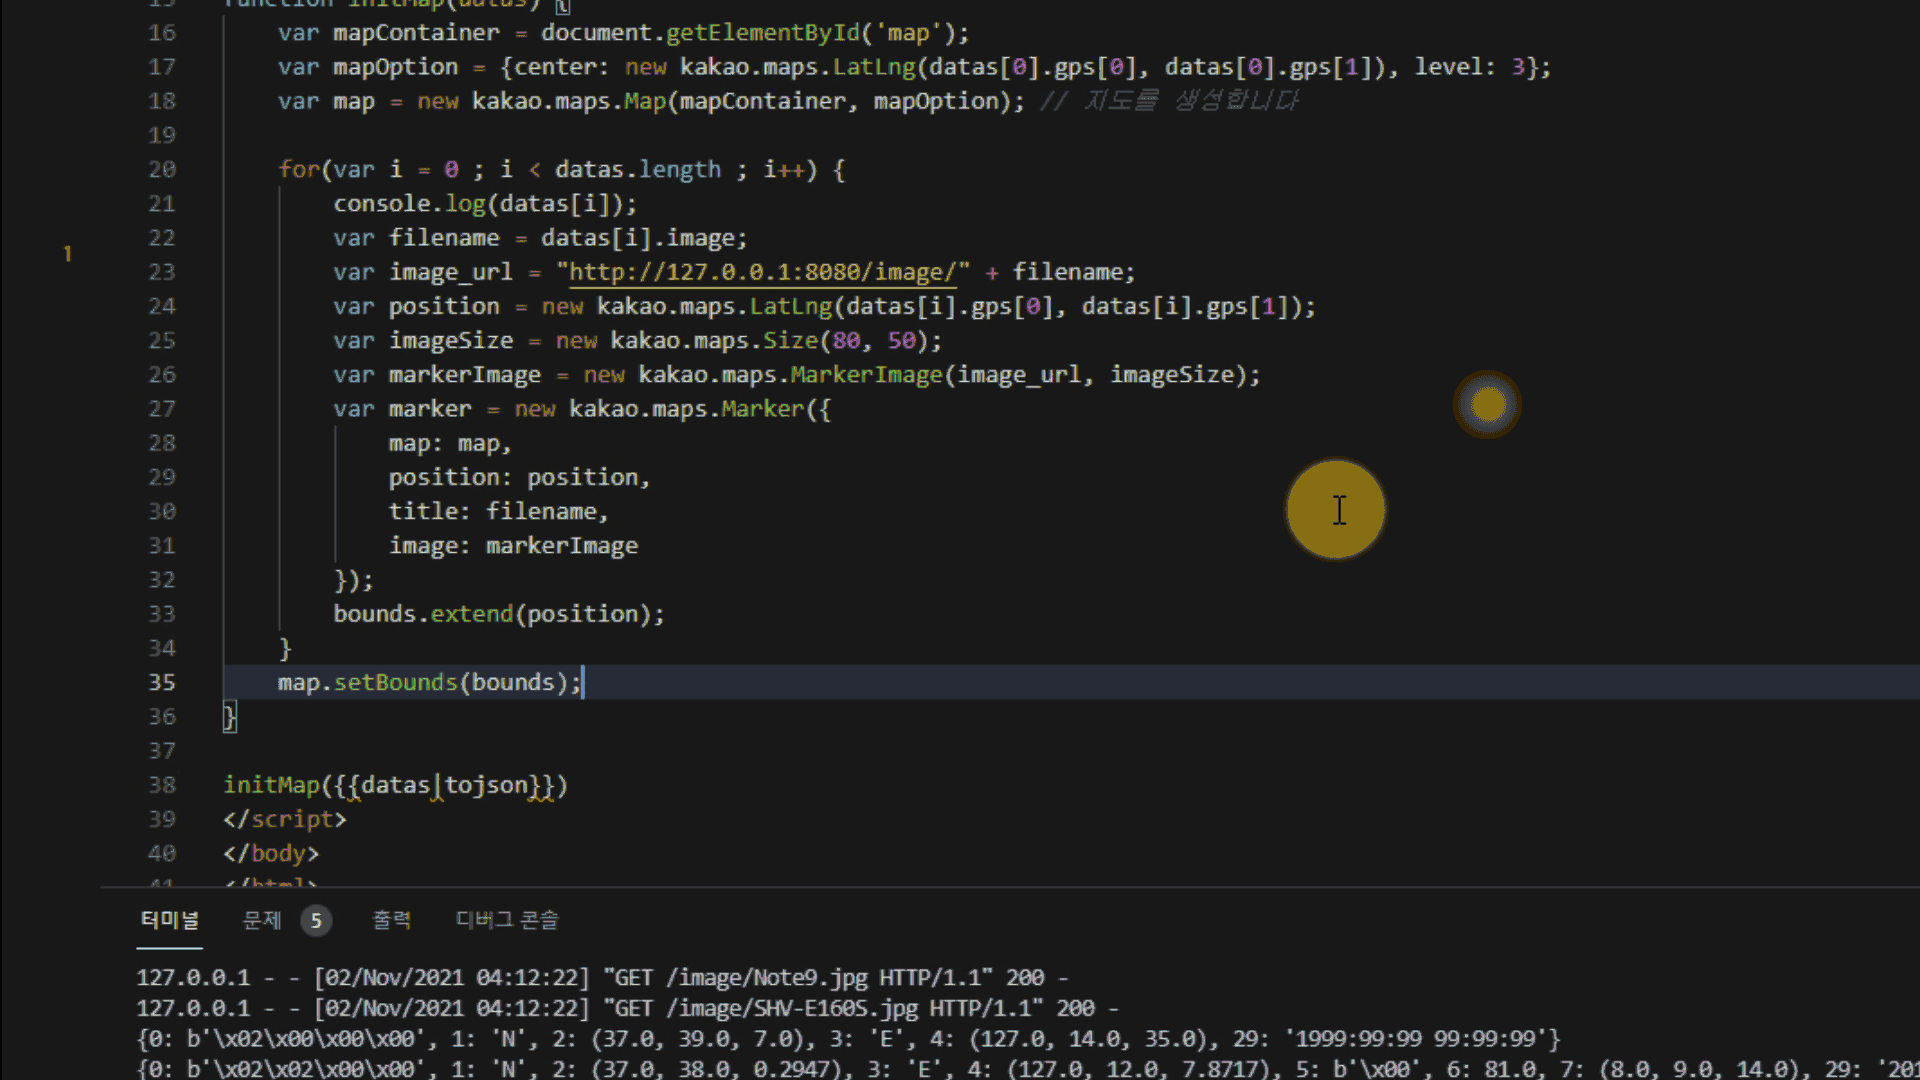1920x1080 pixels.
Task: Click console.log statement on line 21
Action: coord(484,204)
